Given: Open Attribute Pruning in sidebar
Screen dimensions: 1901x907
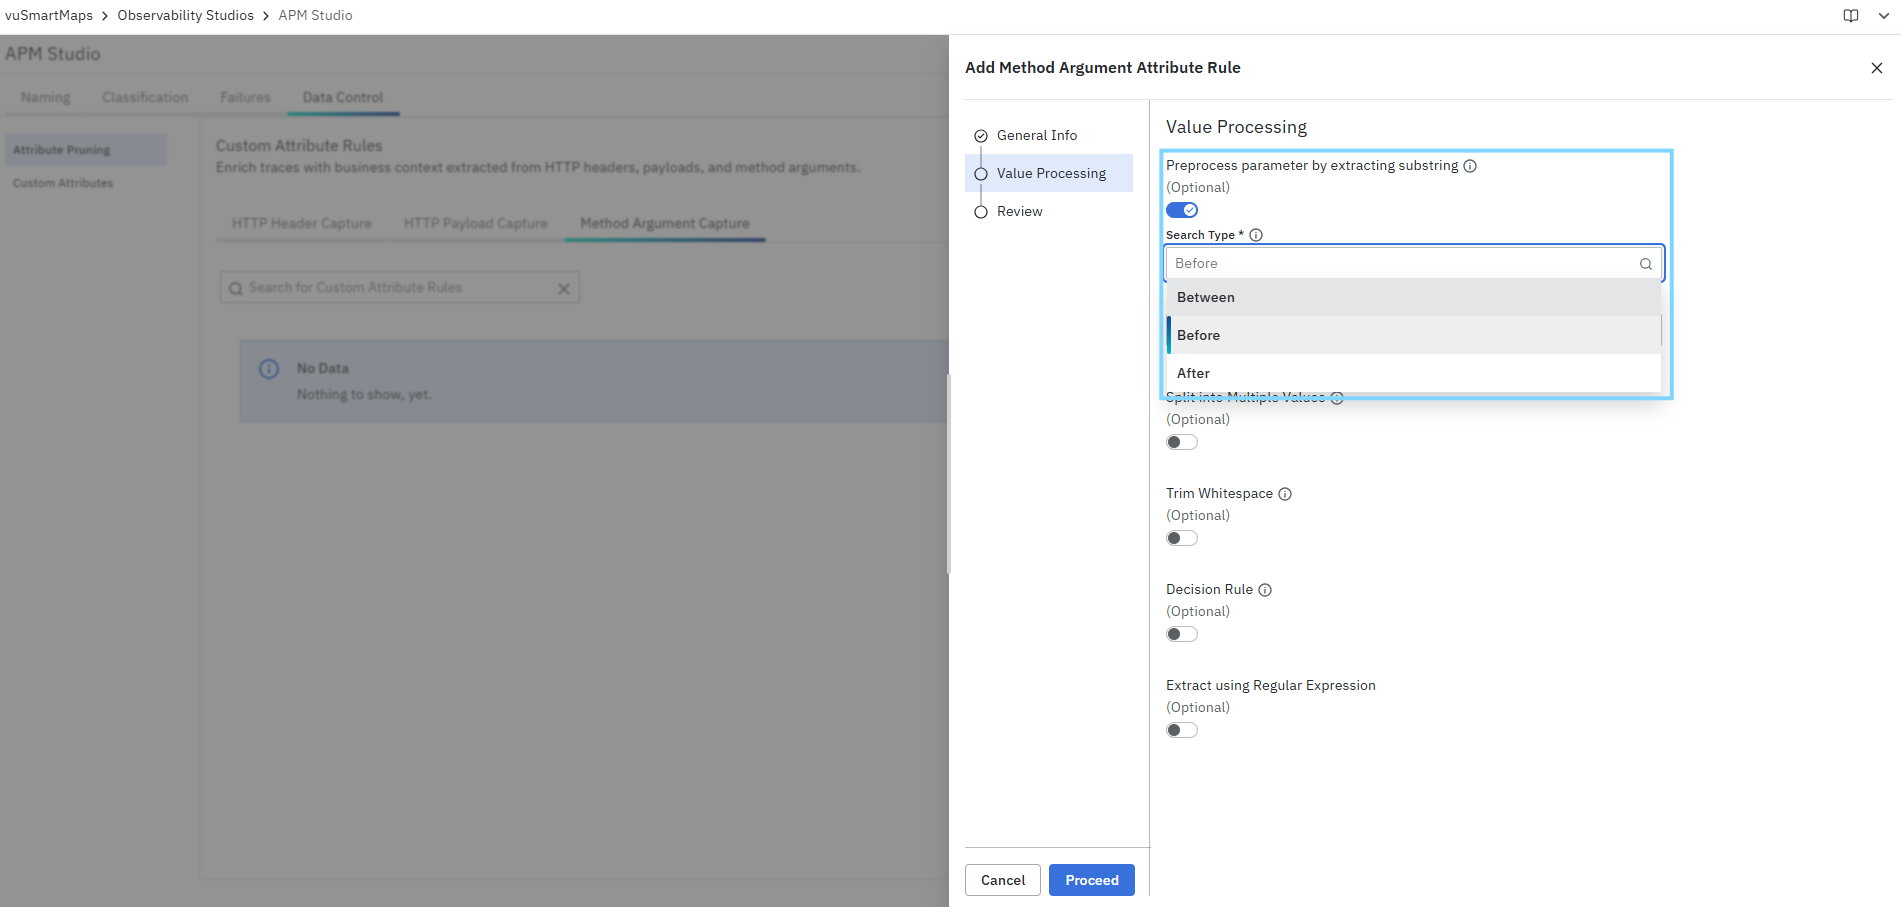Looking at the screenshot, I should pyautogui.click(x=86, y=150).
